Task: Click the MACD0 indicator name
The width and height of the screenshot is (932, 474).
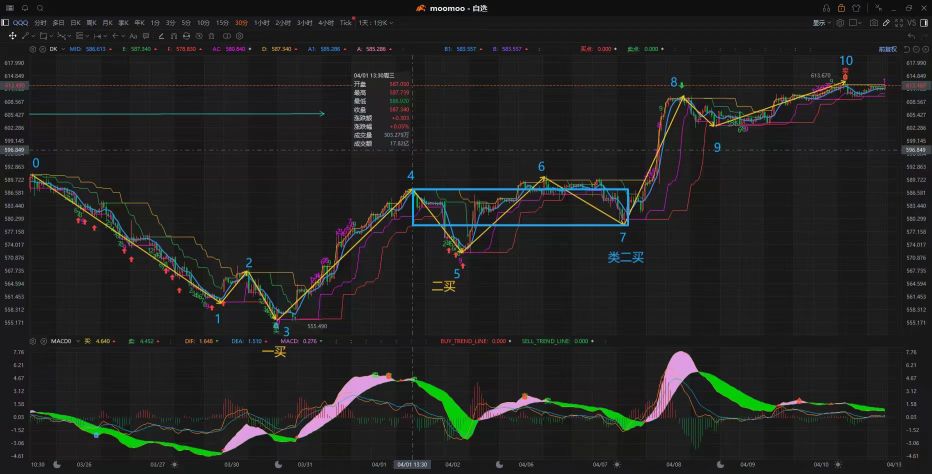Action: [x=61, y=341]
